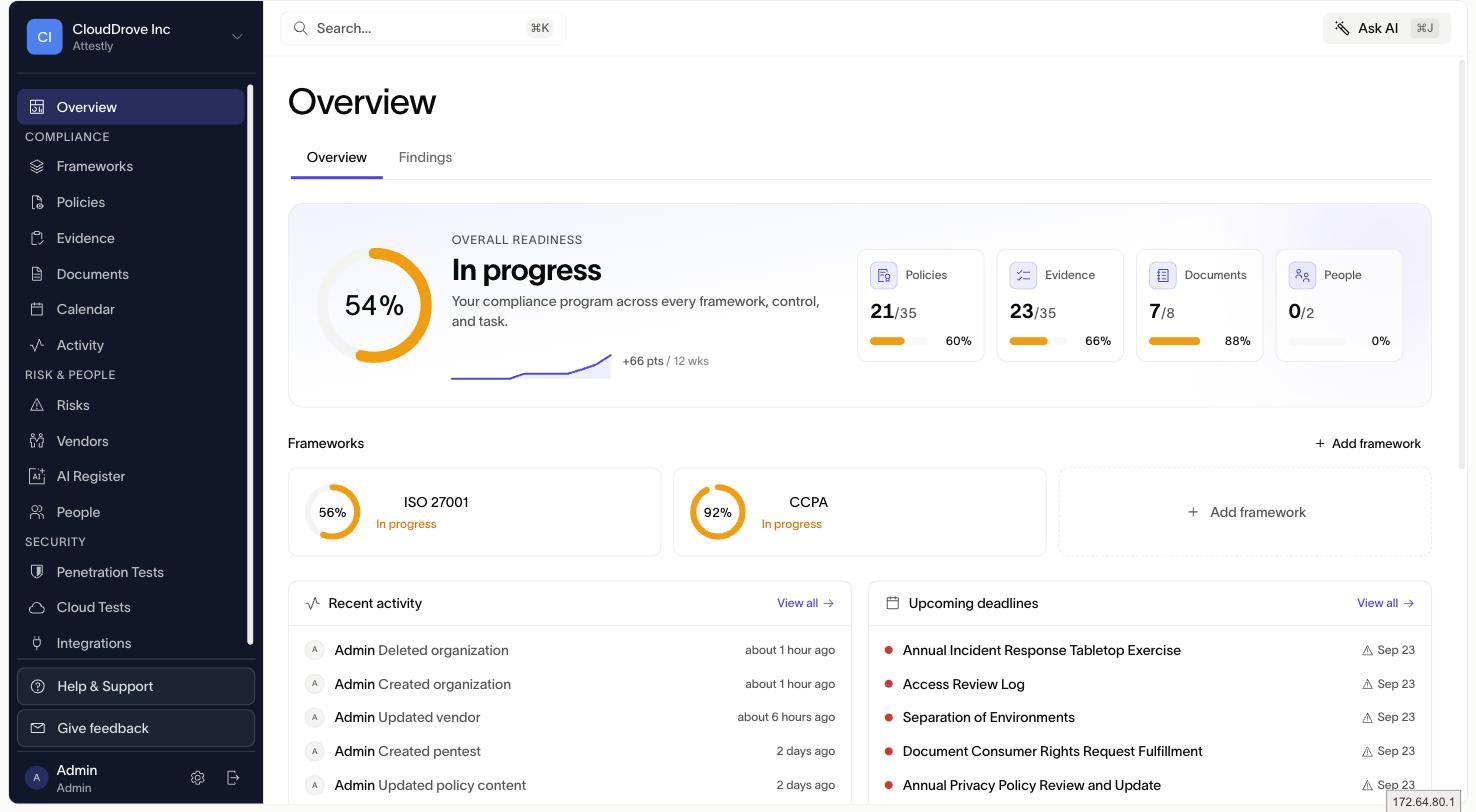
Task: Select the Overview tab under the heading
Action: click(337, 158)
